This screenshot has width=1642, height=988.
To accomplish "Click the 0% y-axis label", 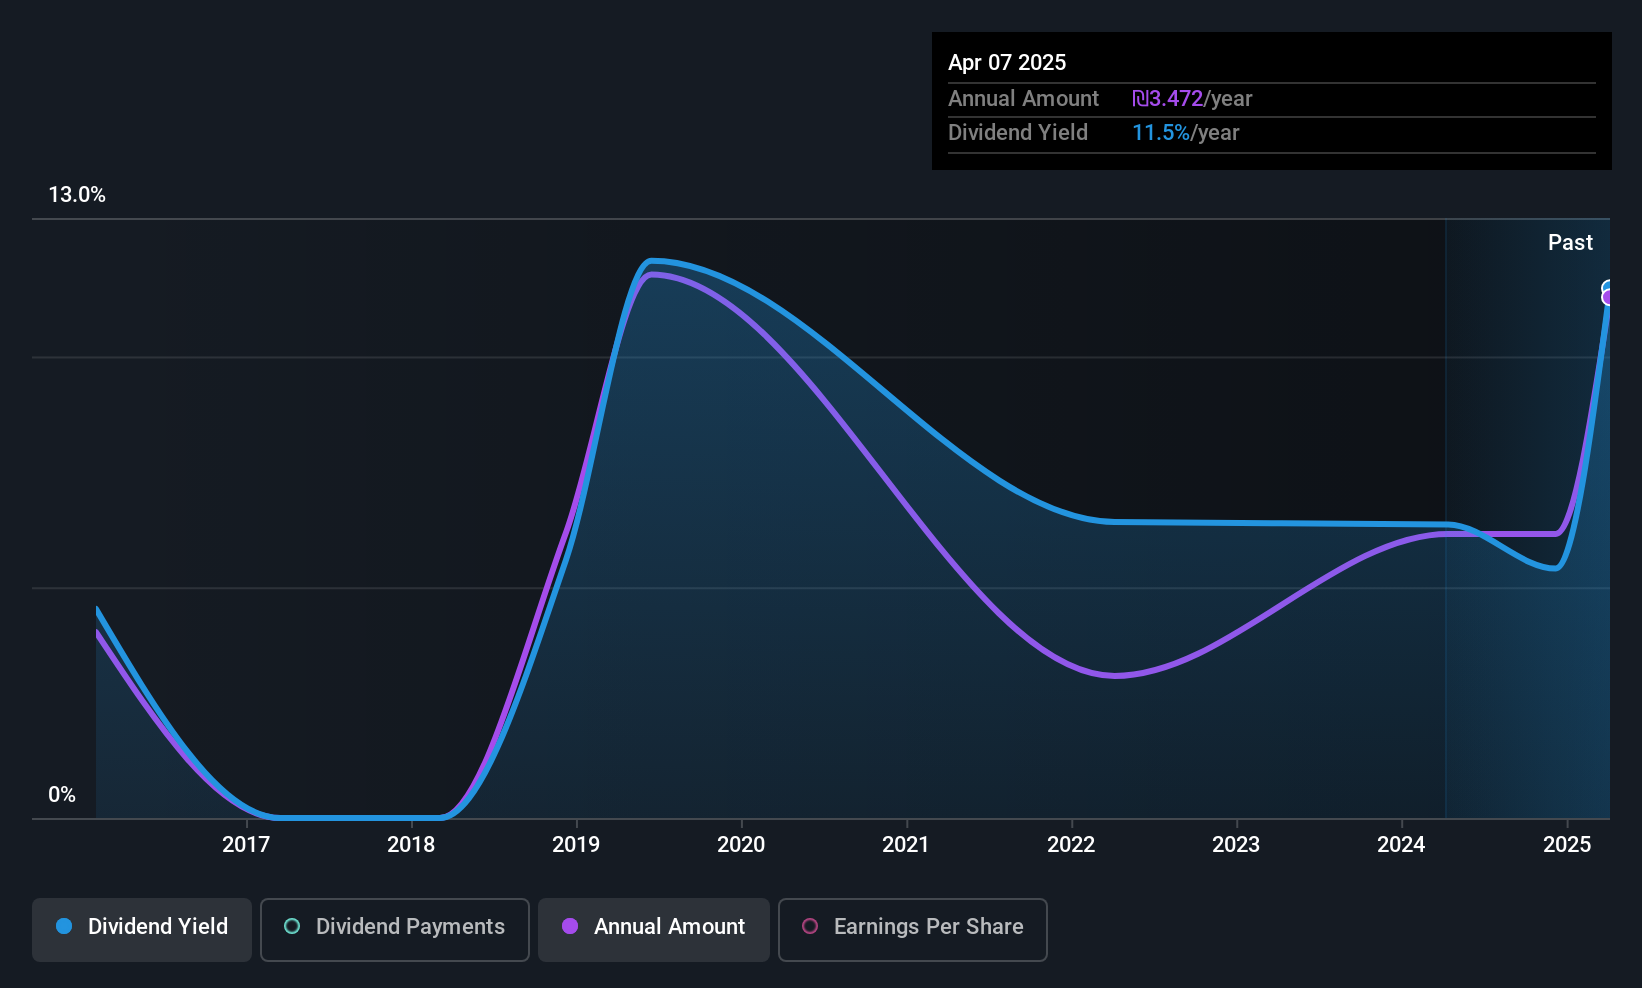I will click(62, 795).
